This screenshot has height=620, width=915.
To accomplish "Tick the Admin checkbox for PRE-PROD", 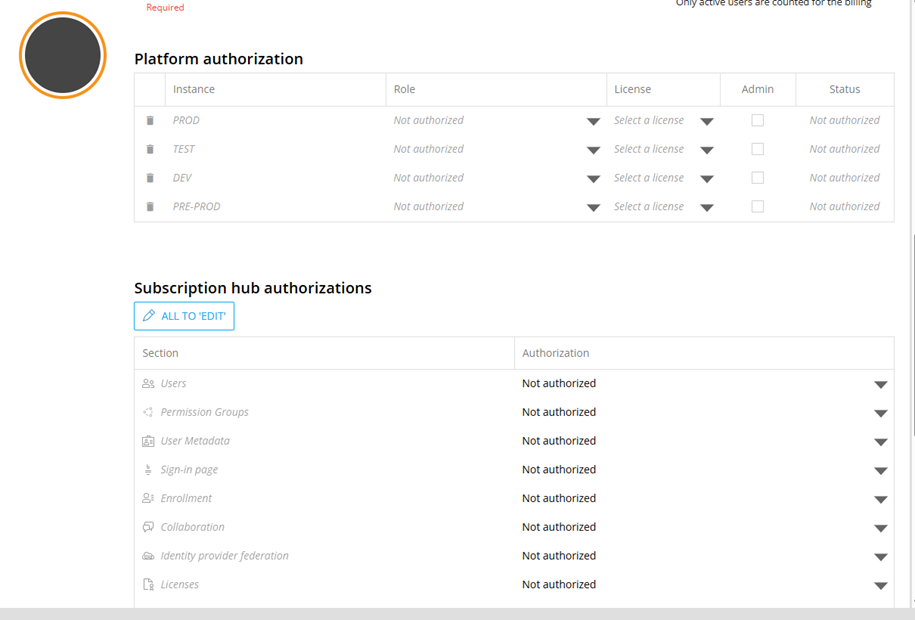I will tap(757, 207).
